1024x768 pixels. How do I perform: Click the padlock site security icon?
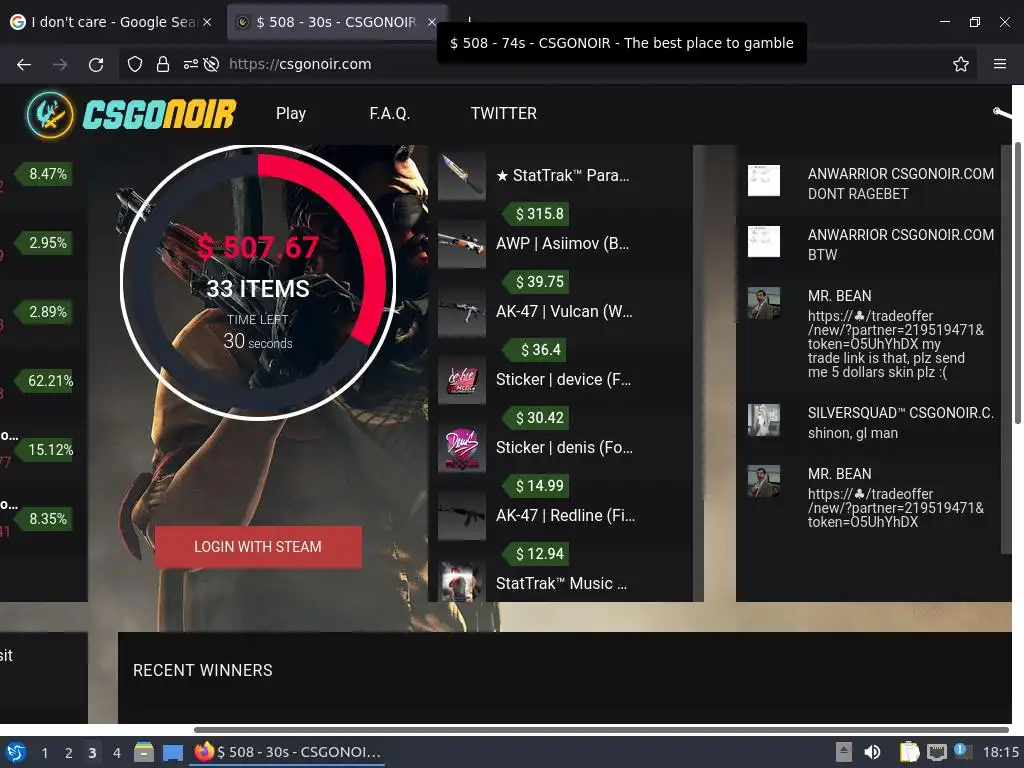[163, 64]
